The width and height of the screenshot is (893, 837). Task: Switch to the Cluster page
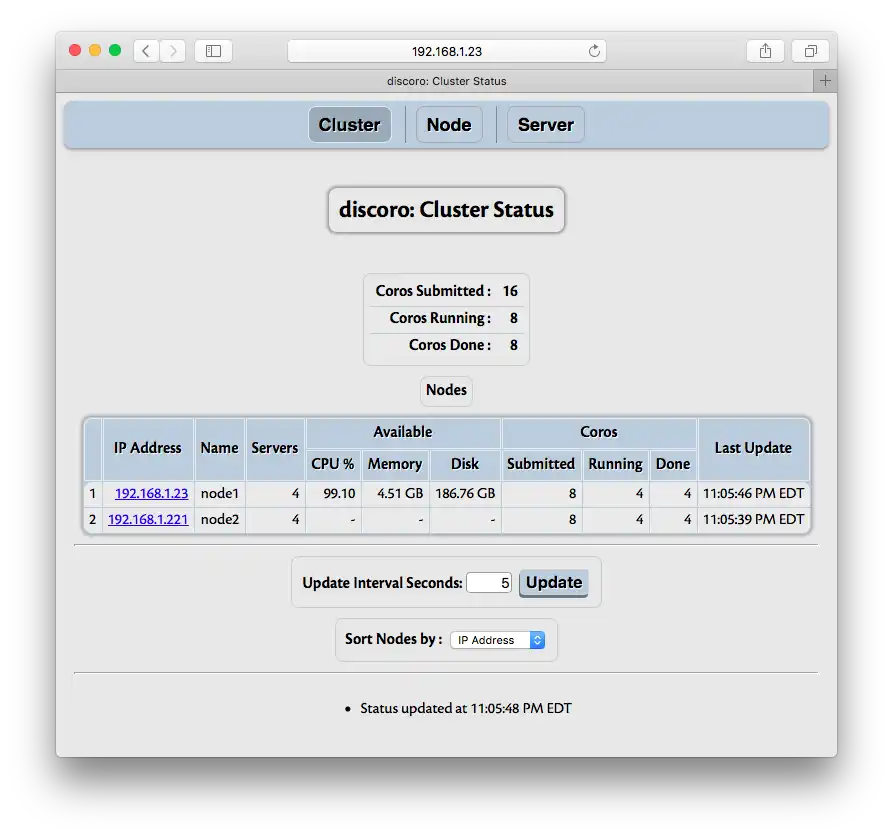click(349, 125)
